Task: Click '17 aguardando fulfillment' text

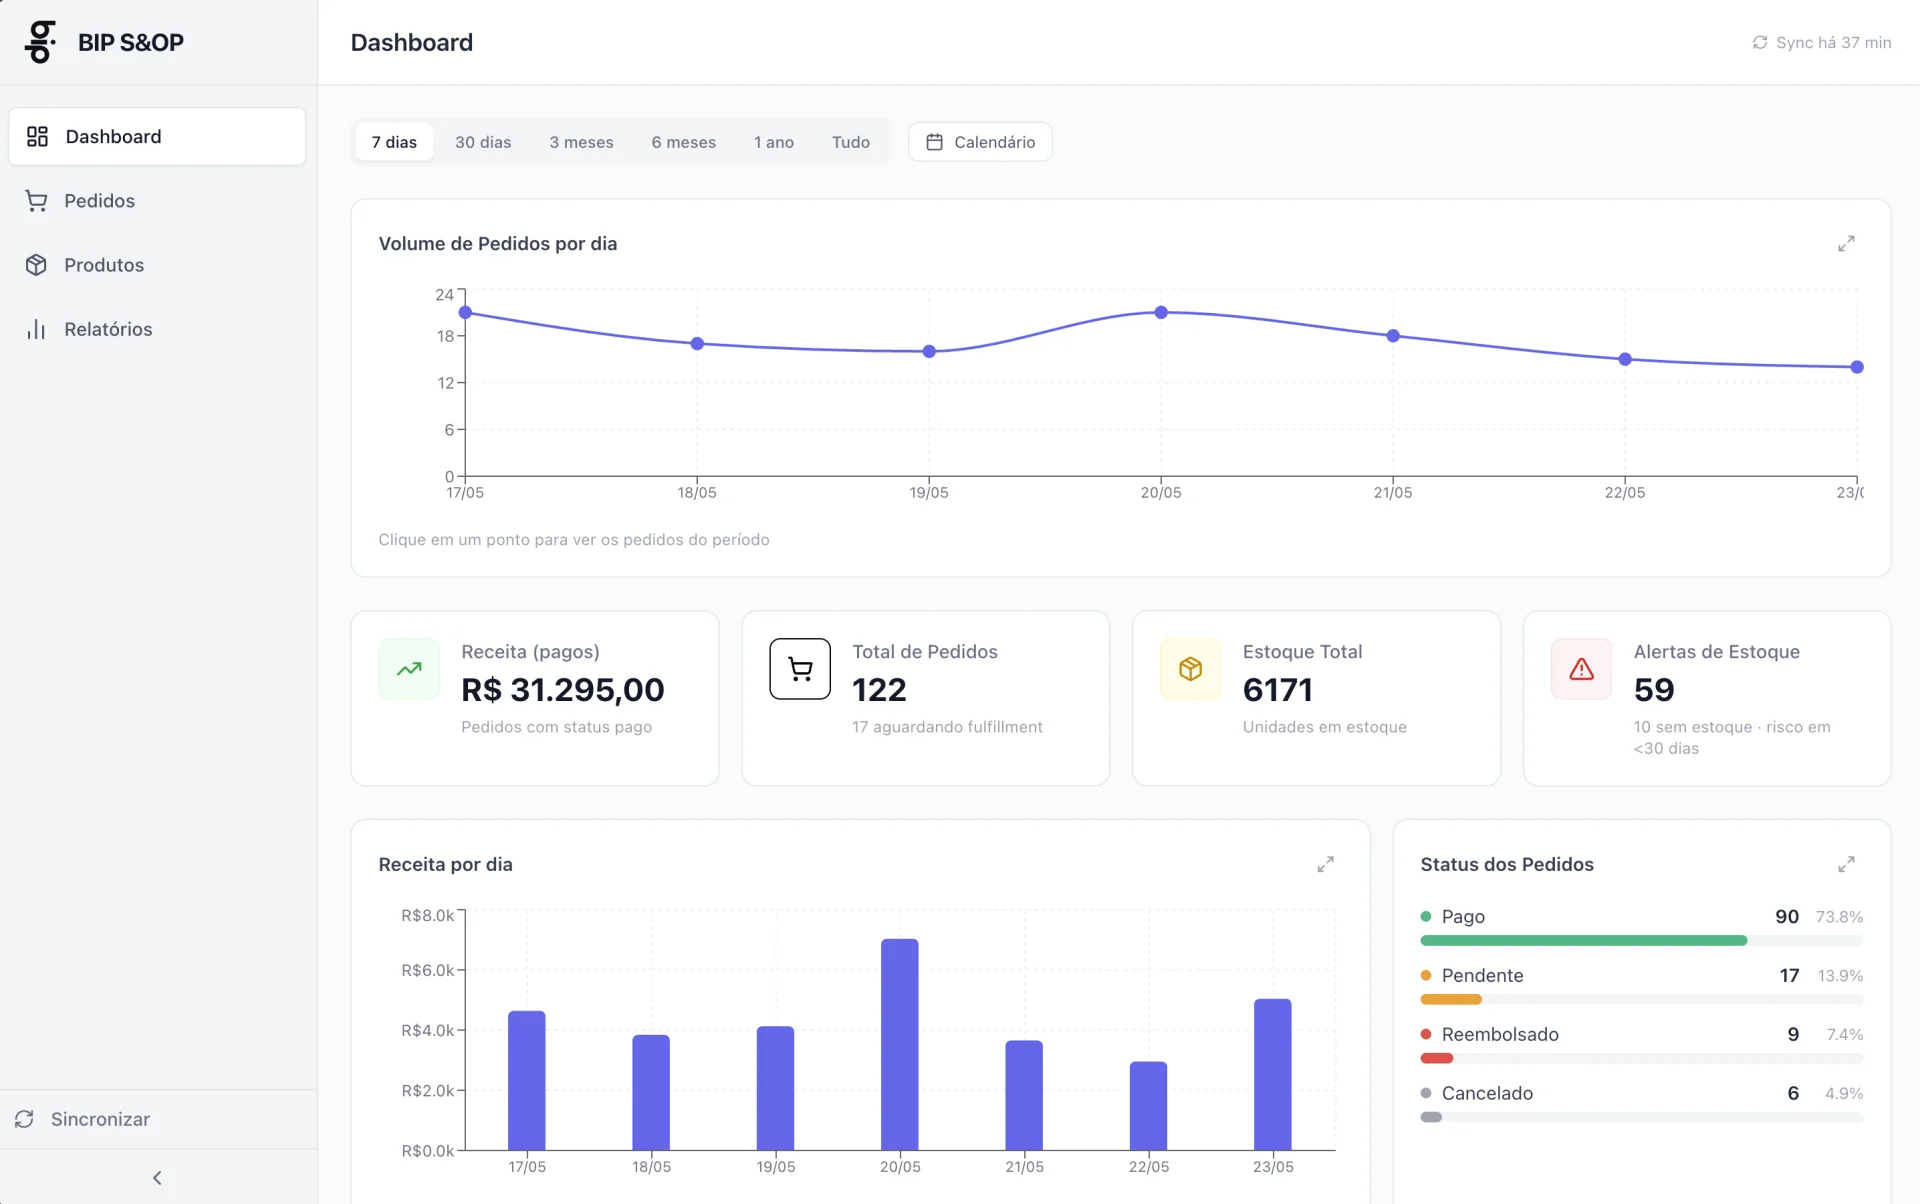Action: [947, 727]
